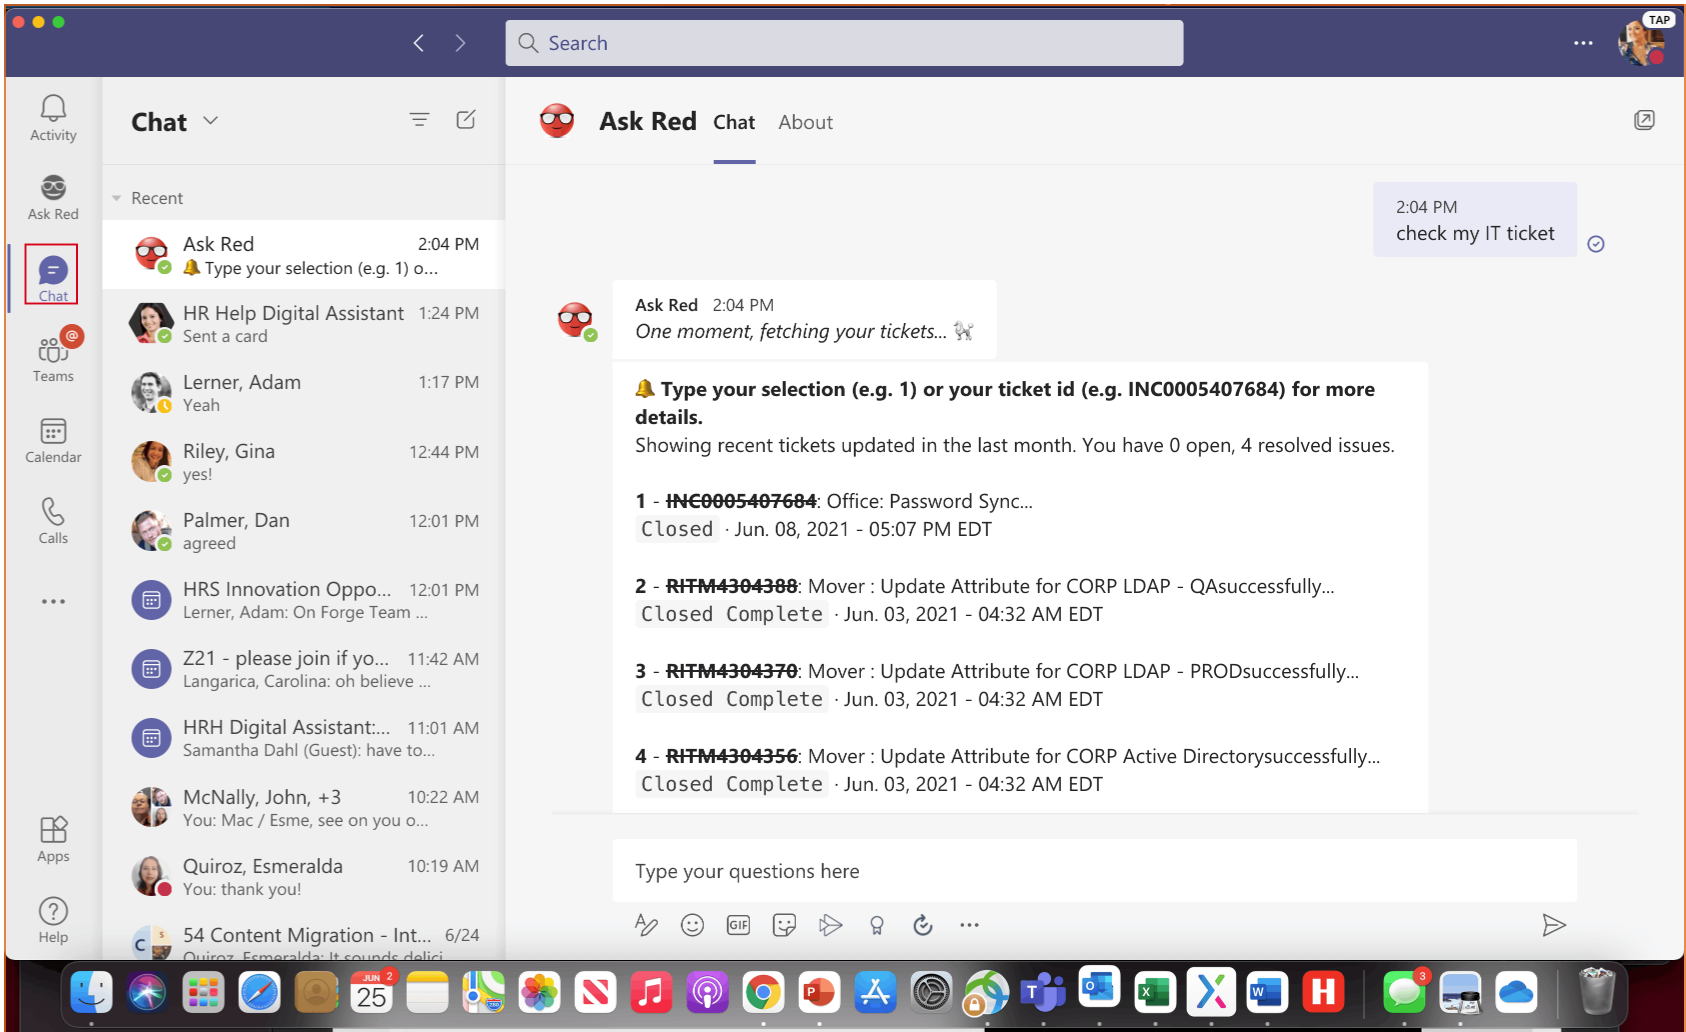Select the Chat tab for Ask Red
The width and height of the screenshot is (1686, 1032).
click(733, 122)
